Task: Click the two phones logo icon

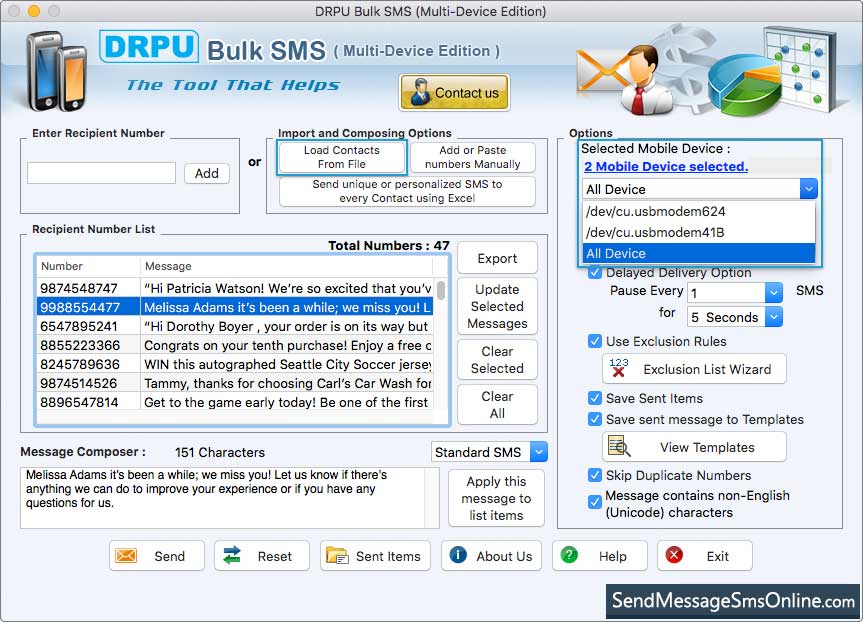Action: pyautogui.click(x=56, y=71)
